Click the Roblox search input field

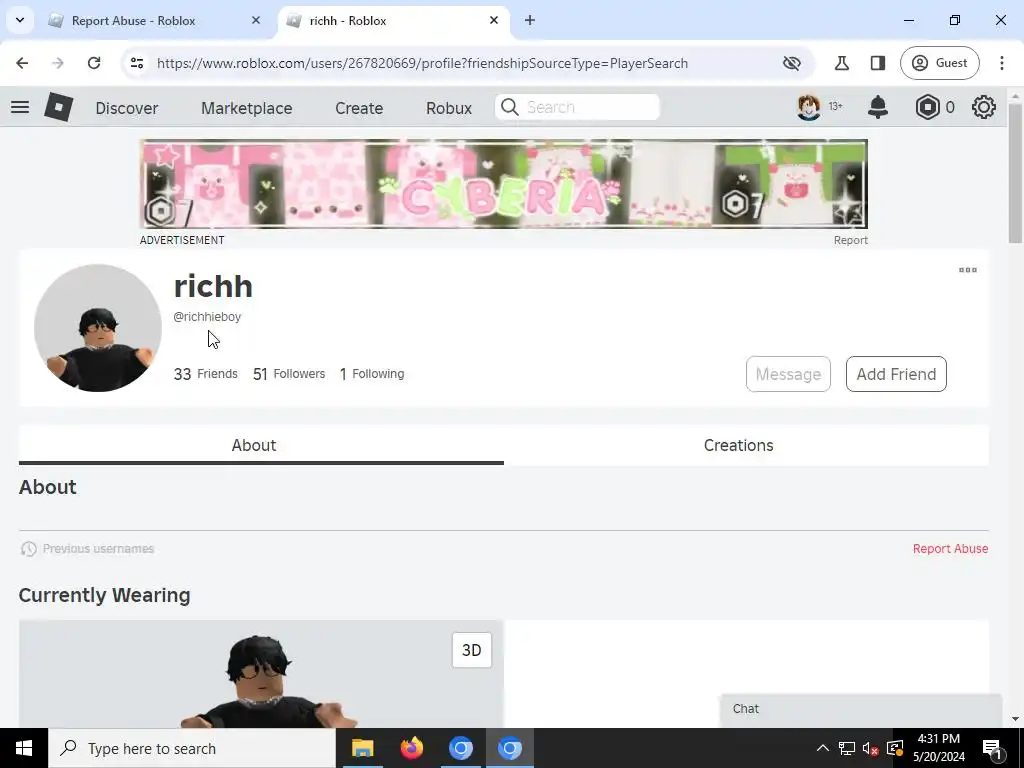[x=577, y=107]
